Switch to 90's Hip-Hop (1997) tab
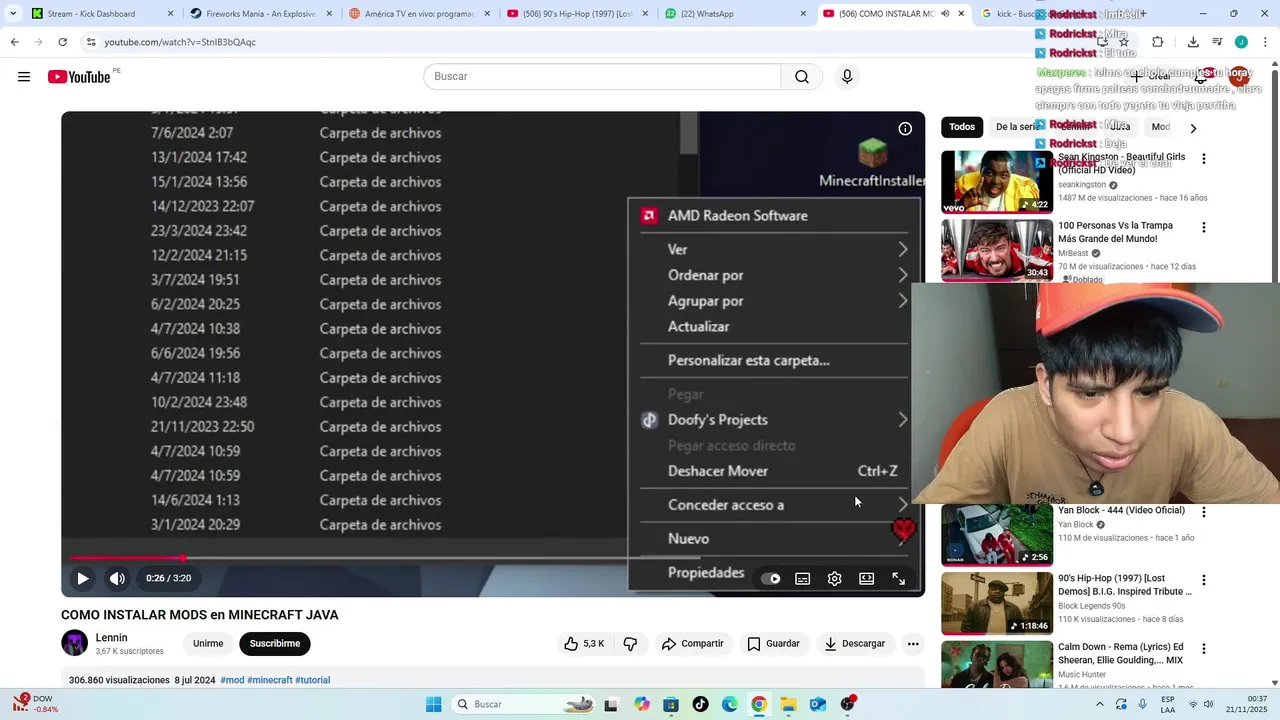Viewport: 1280px width, 720px height. point(577,14)
